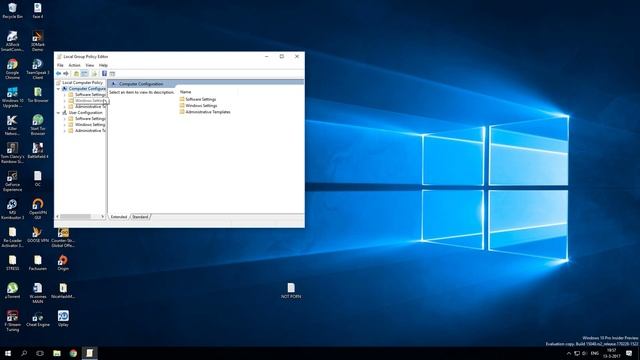Collapse the User Configuration node
Screen dimensions: 640x360
[x=58, y=113]
